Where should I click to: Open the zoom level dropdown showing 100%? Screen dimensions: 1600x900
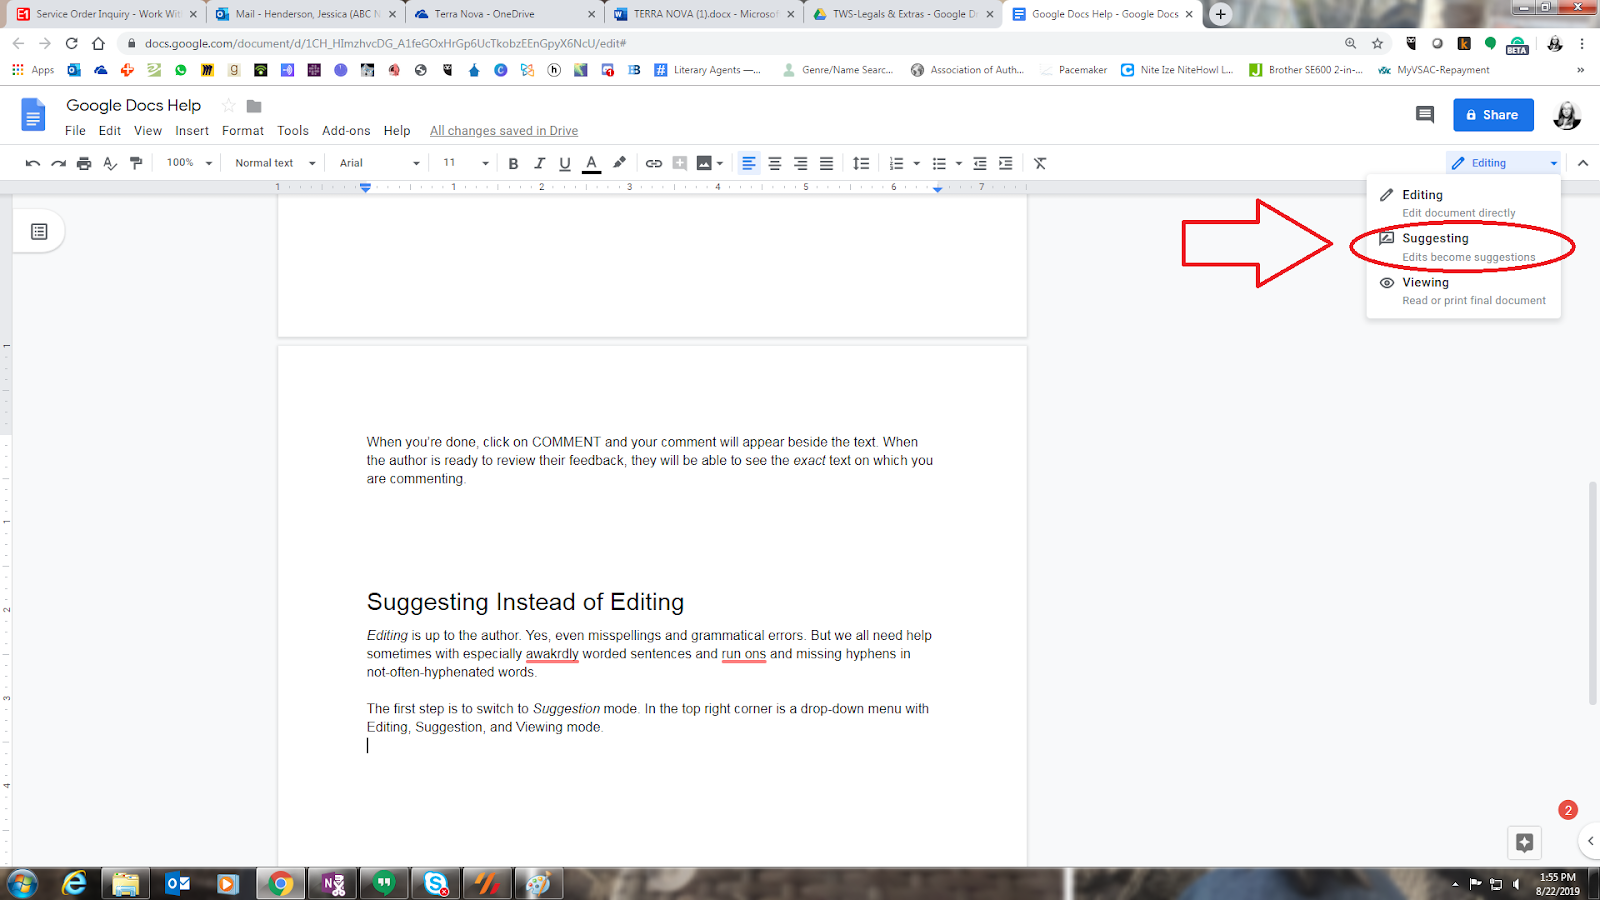189,163
